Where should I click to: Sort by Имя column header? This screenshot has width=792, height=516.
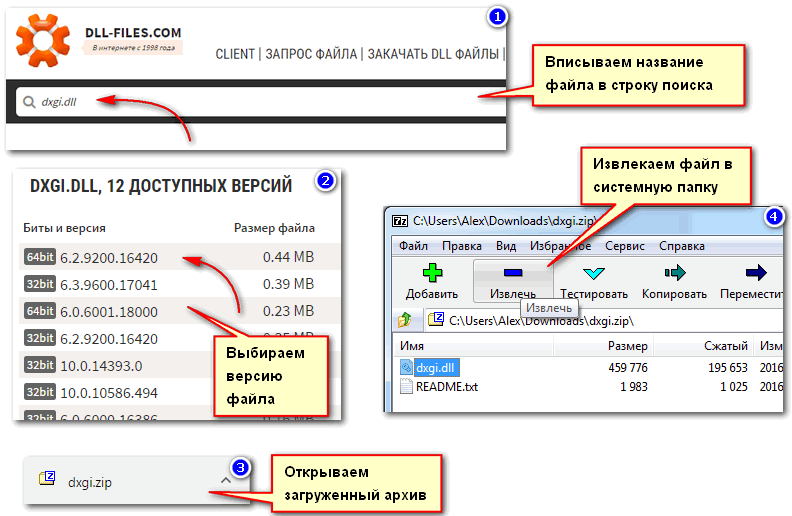pos(412,346)
